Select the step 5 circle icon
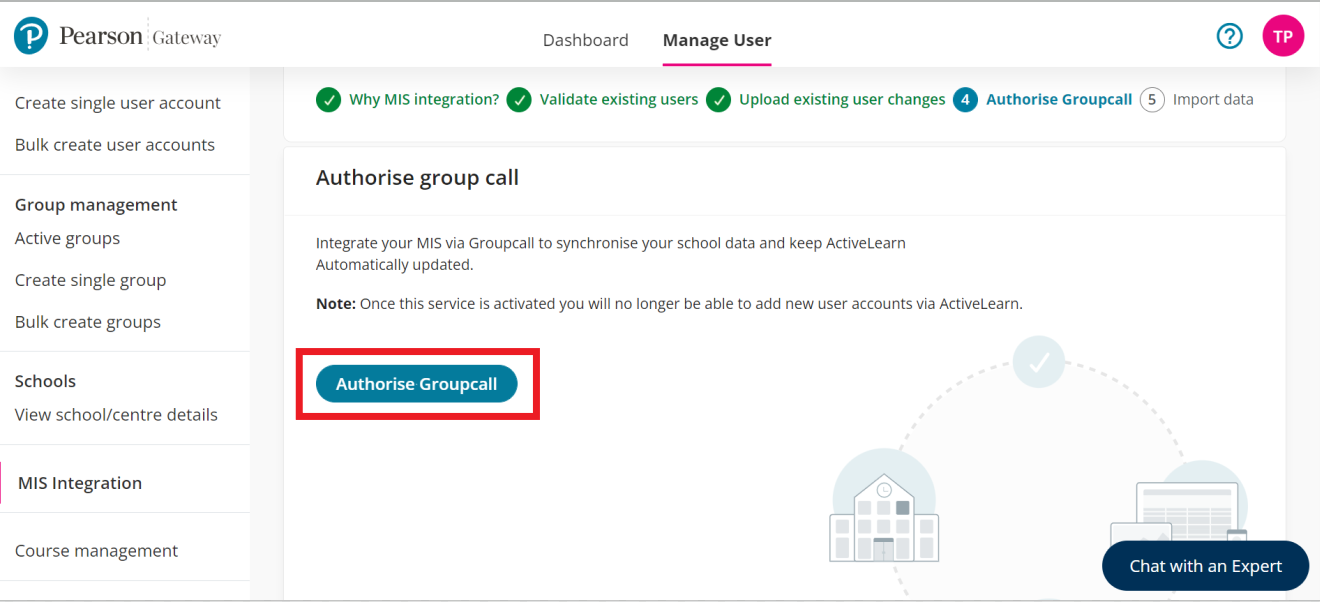 [x=1152, y=100]
